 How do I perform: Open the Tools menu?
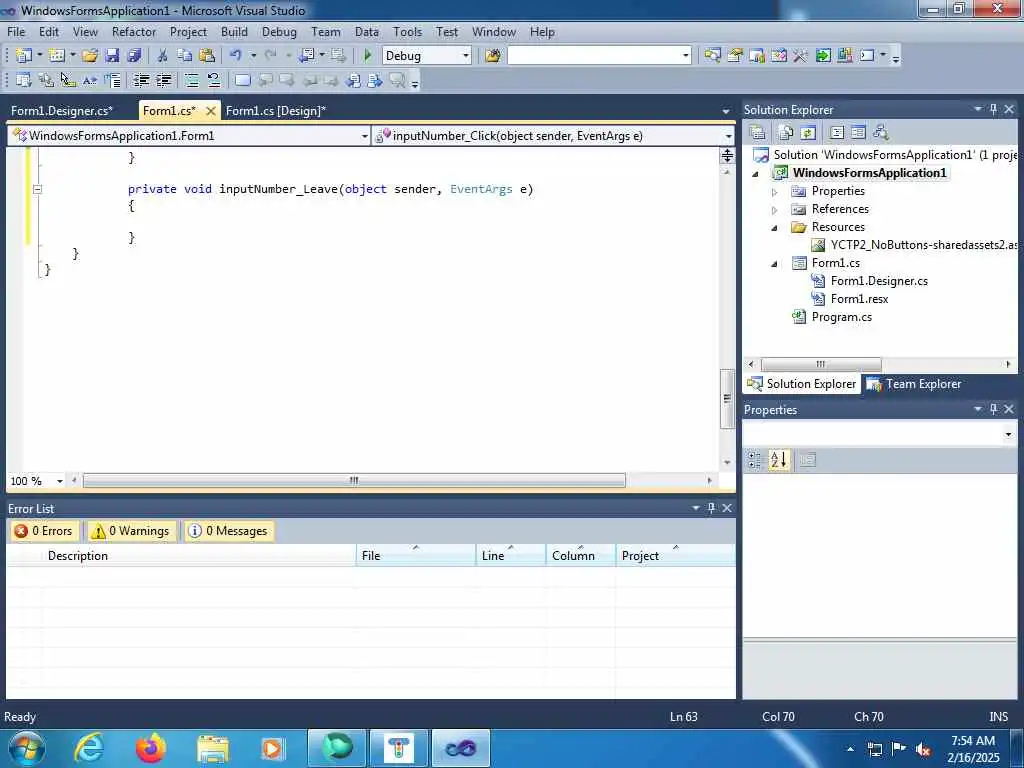point(408,32)
